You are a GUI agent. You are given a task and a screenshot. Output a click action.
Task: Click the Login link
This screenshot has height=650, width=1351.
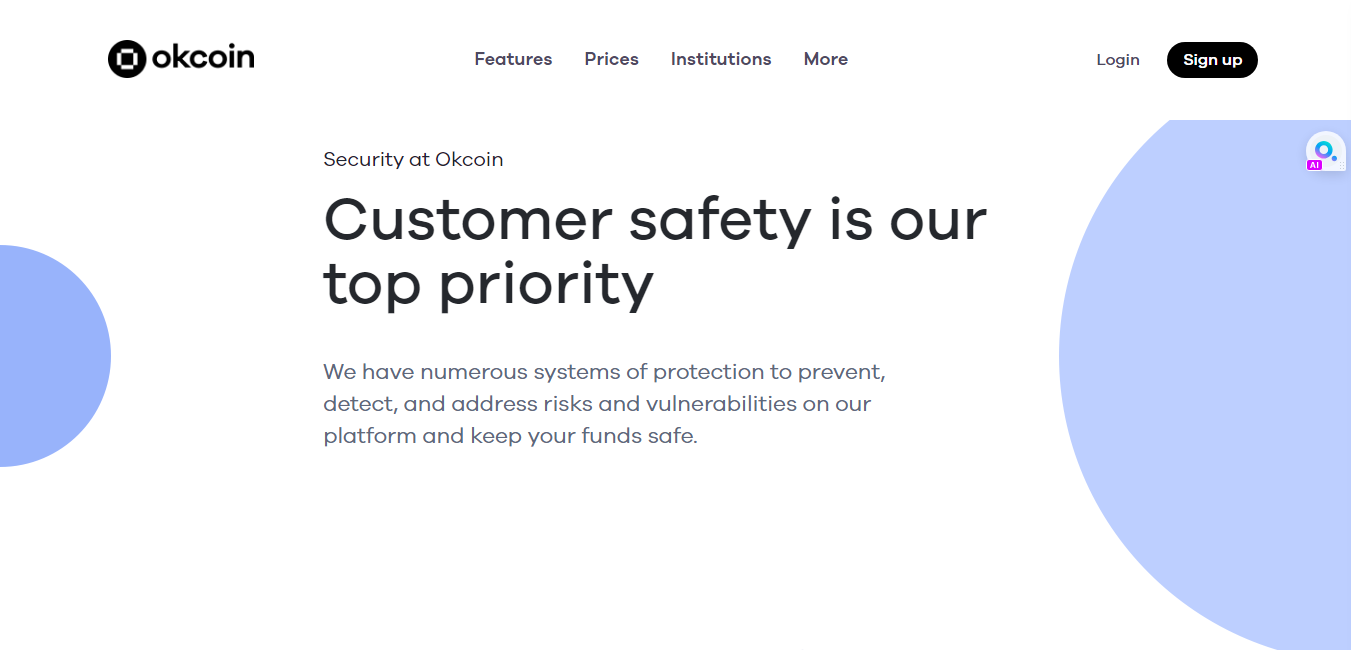[x=1118, y=60]
